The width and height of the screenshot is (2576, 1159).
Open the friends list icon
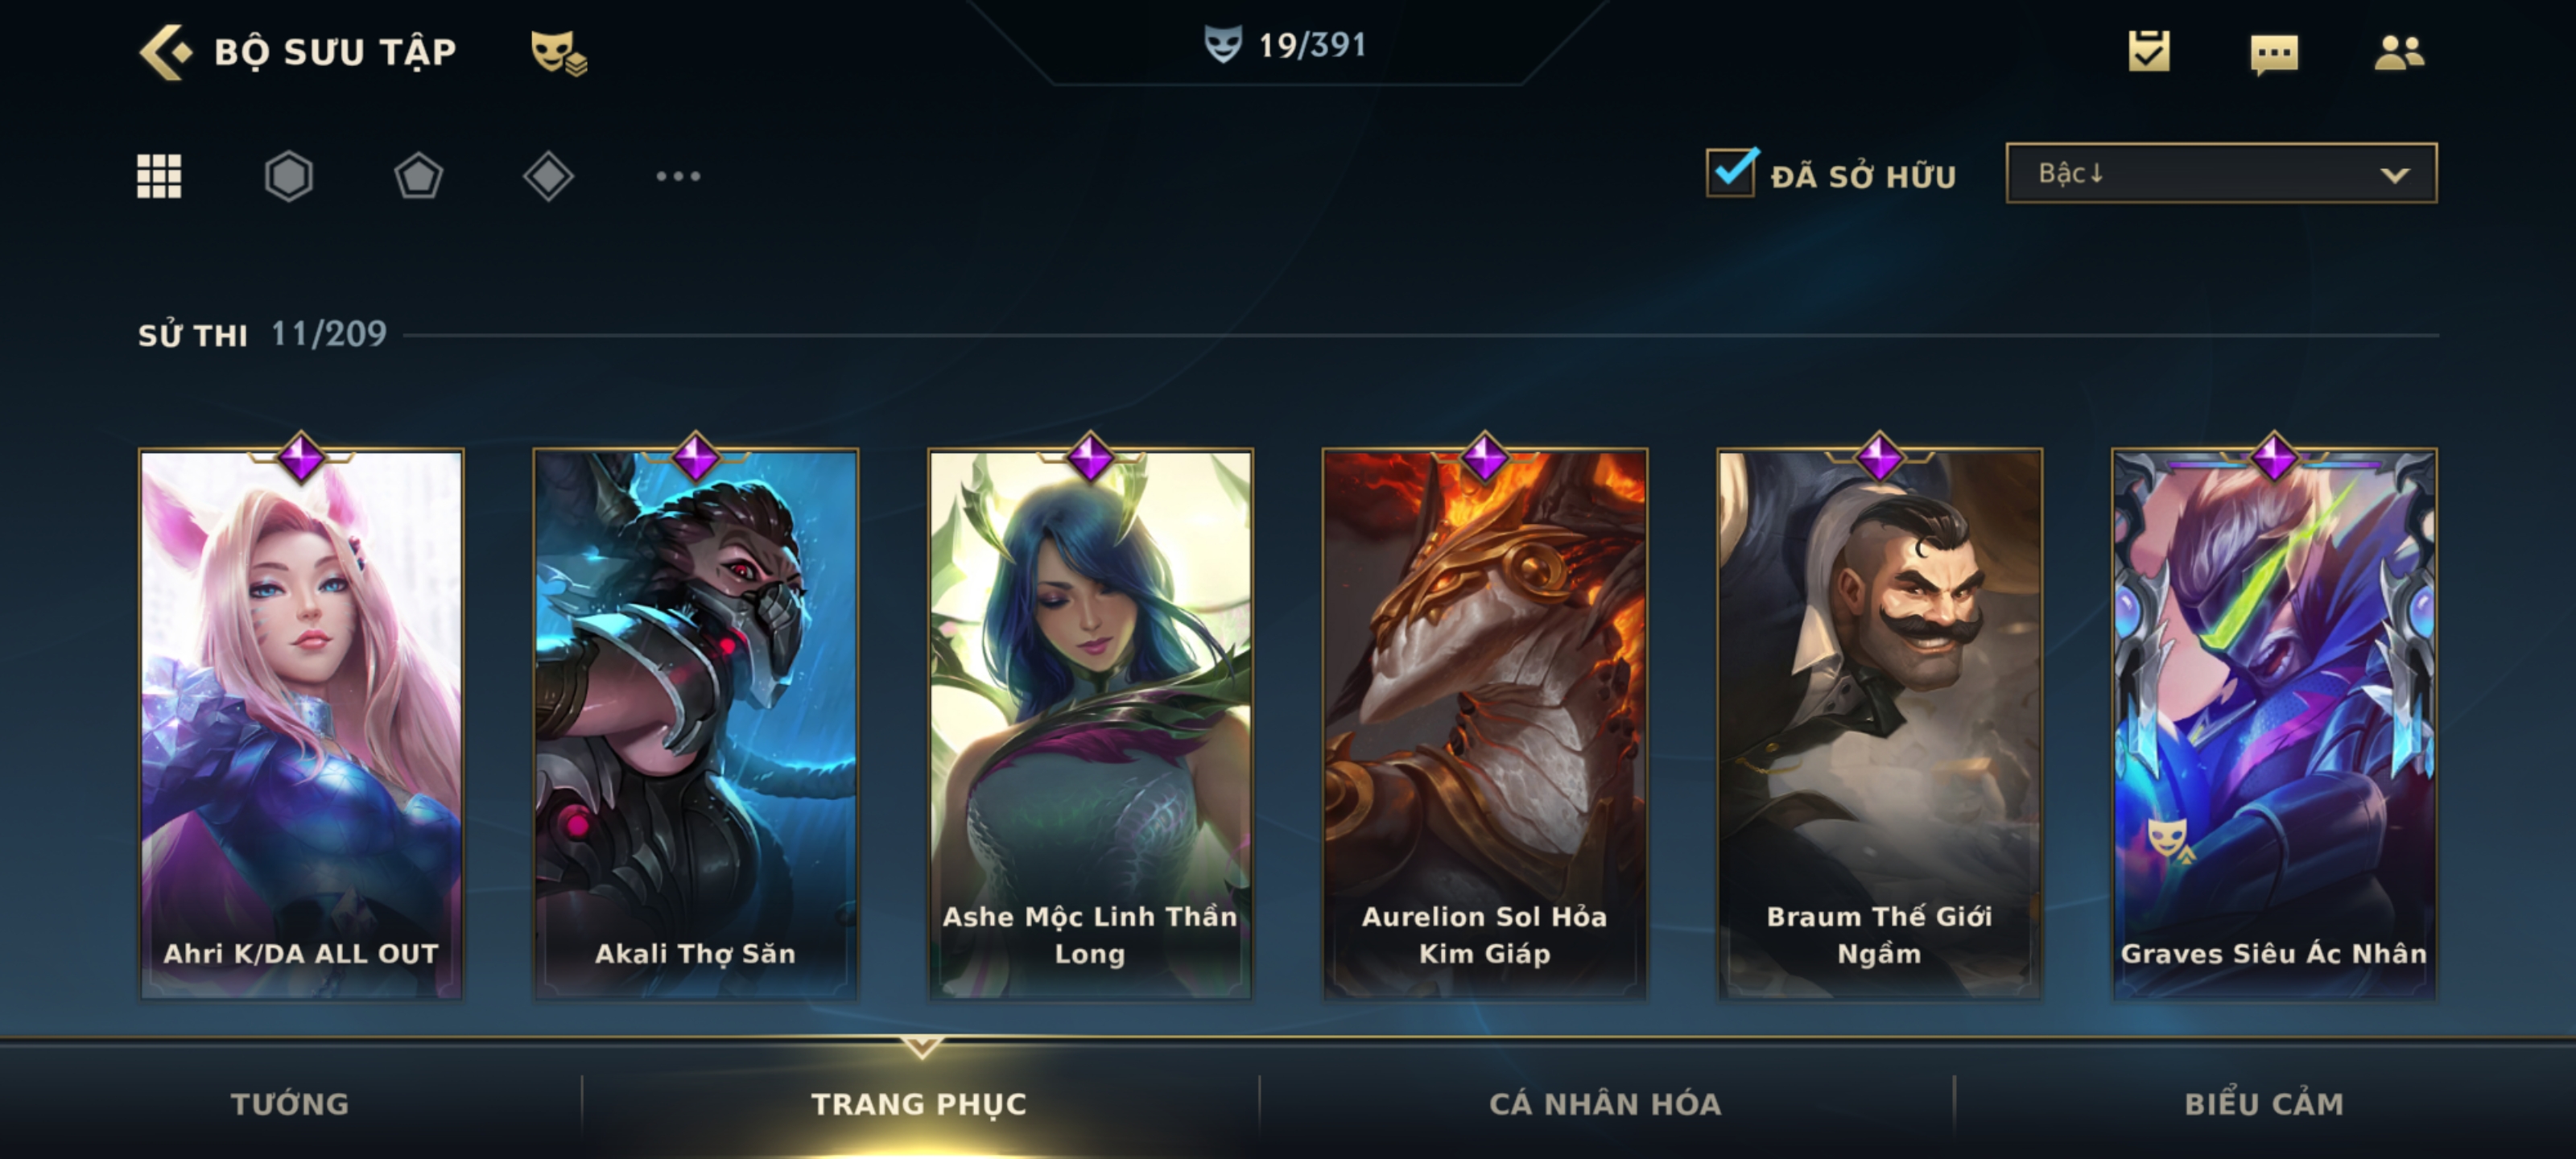2399,52
